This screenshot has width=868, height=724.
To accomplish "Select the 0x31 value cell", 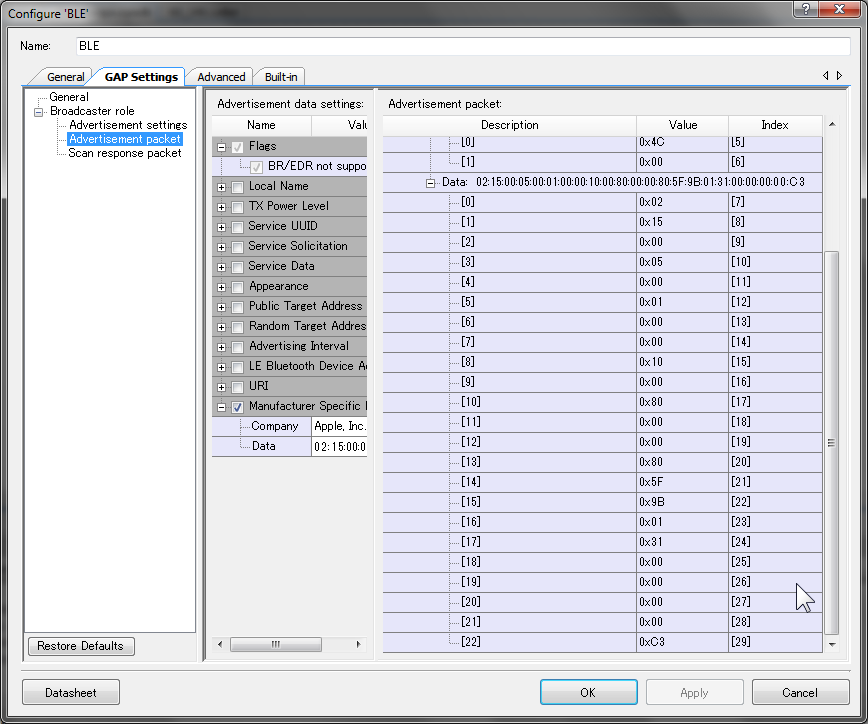I will [x=683, y=542].
